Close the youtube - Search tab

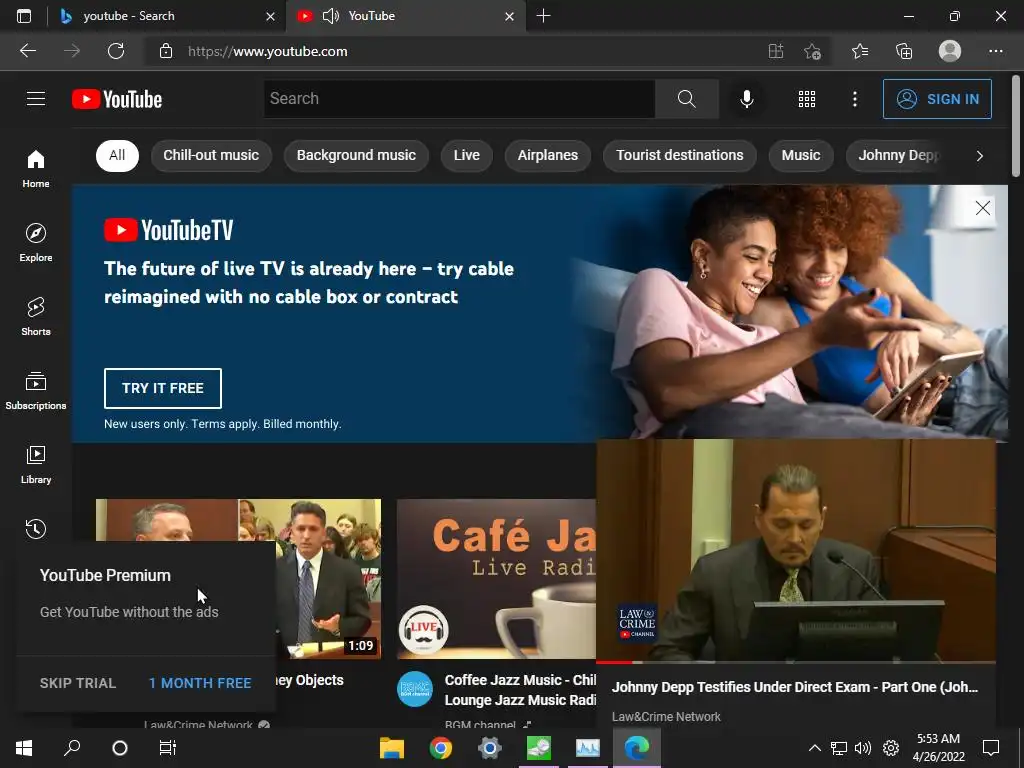pos(270,16)
